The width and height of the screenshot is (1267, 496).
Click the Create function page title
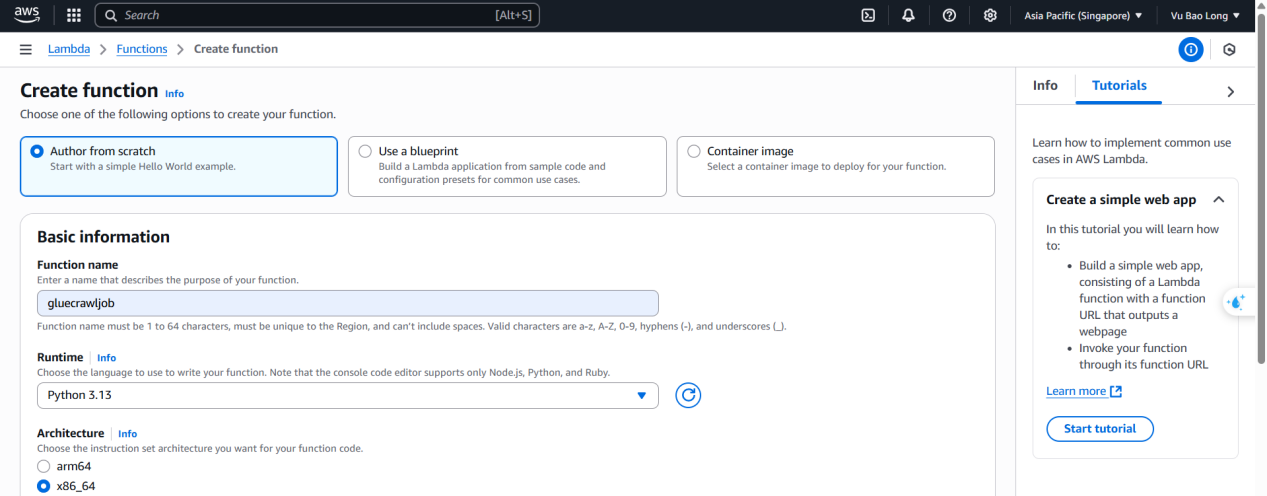89,90
